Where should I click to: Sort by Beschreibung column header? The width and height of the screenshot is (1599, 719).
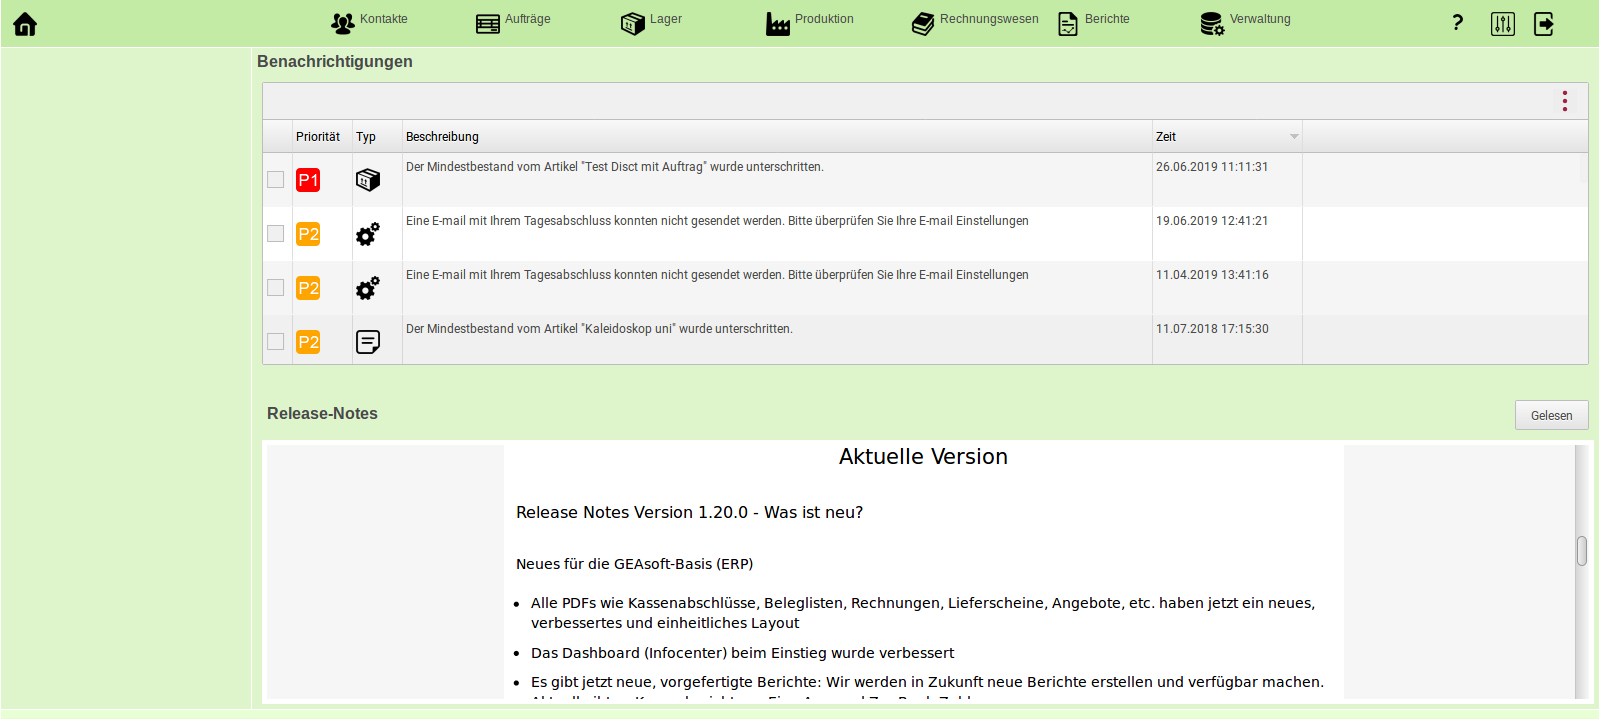coord(442,137)
